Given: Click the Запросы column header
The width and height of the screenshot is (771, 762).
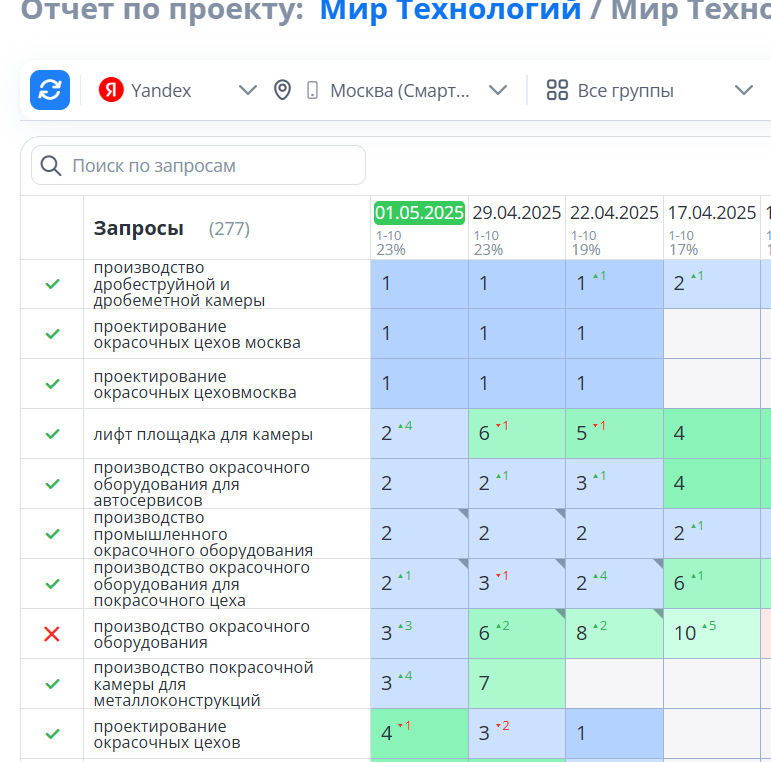Looking at the screenshot, I should pos(139,228).
